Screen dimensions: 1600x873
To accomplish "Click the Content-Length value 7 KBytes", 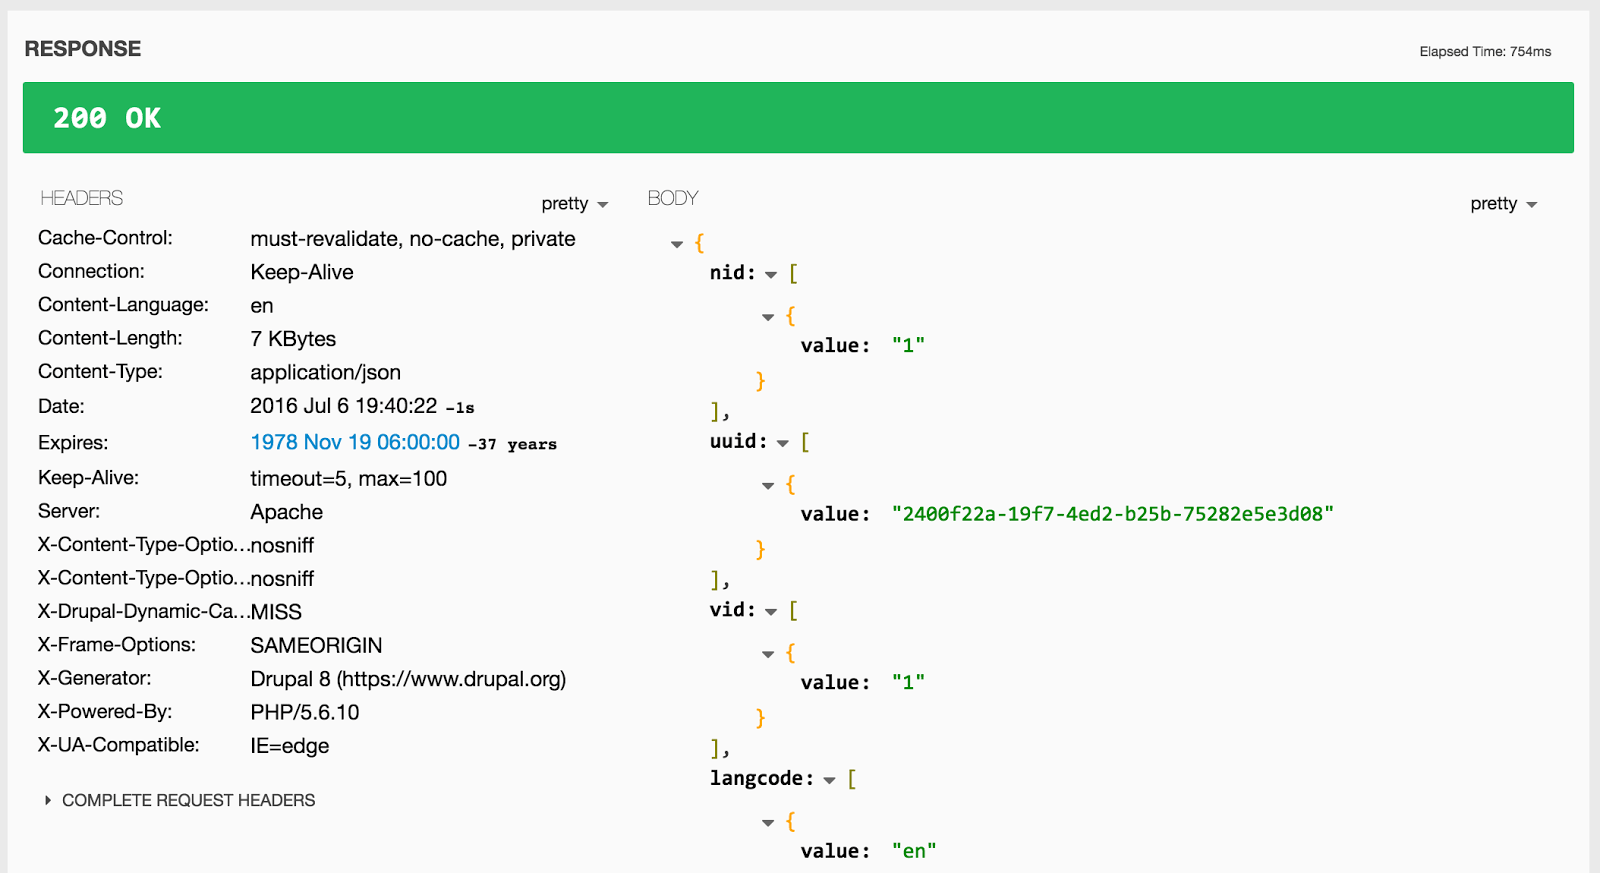I will [293, 339].
